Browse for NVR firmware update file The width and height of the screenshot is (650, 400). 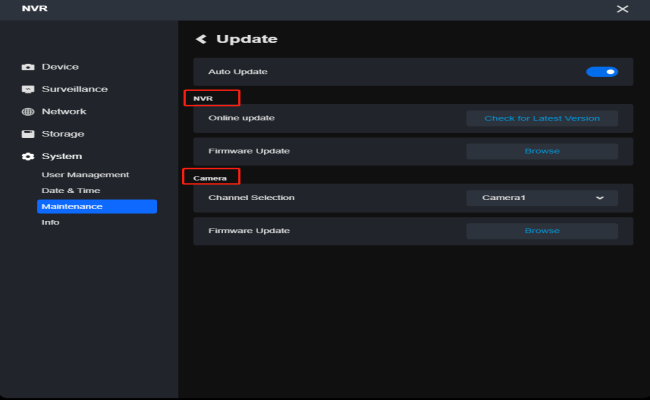pos(541,151)
